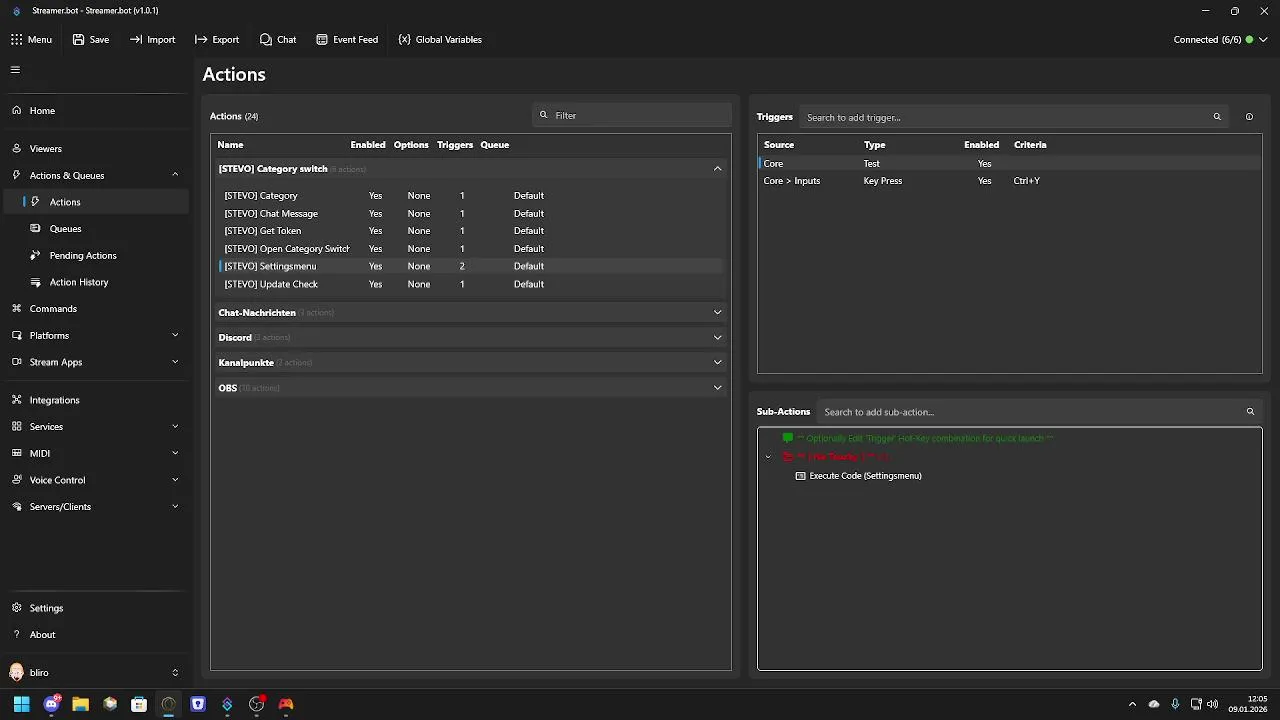Select the Core Test trigger row

1010,163
